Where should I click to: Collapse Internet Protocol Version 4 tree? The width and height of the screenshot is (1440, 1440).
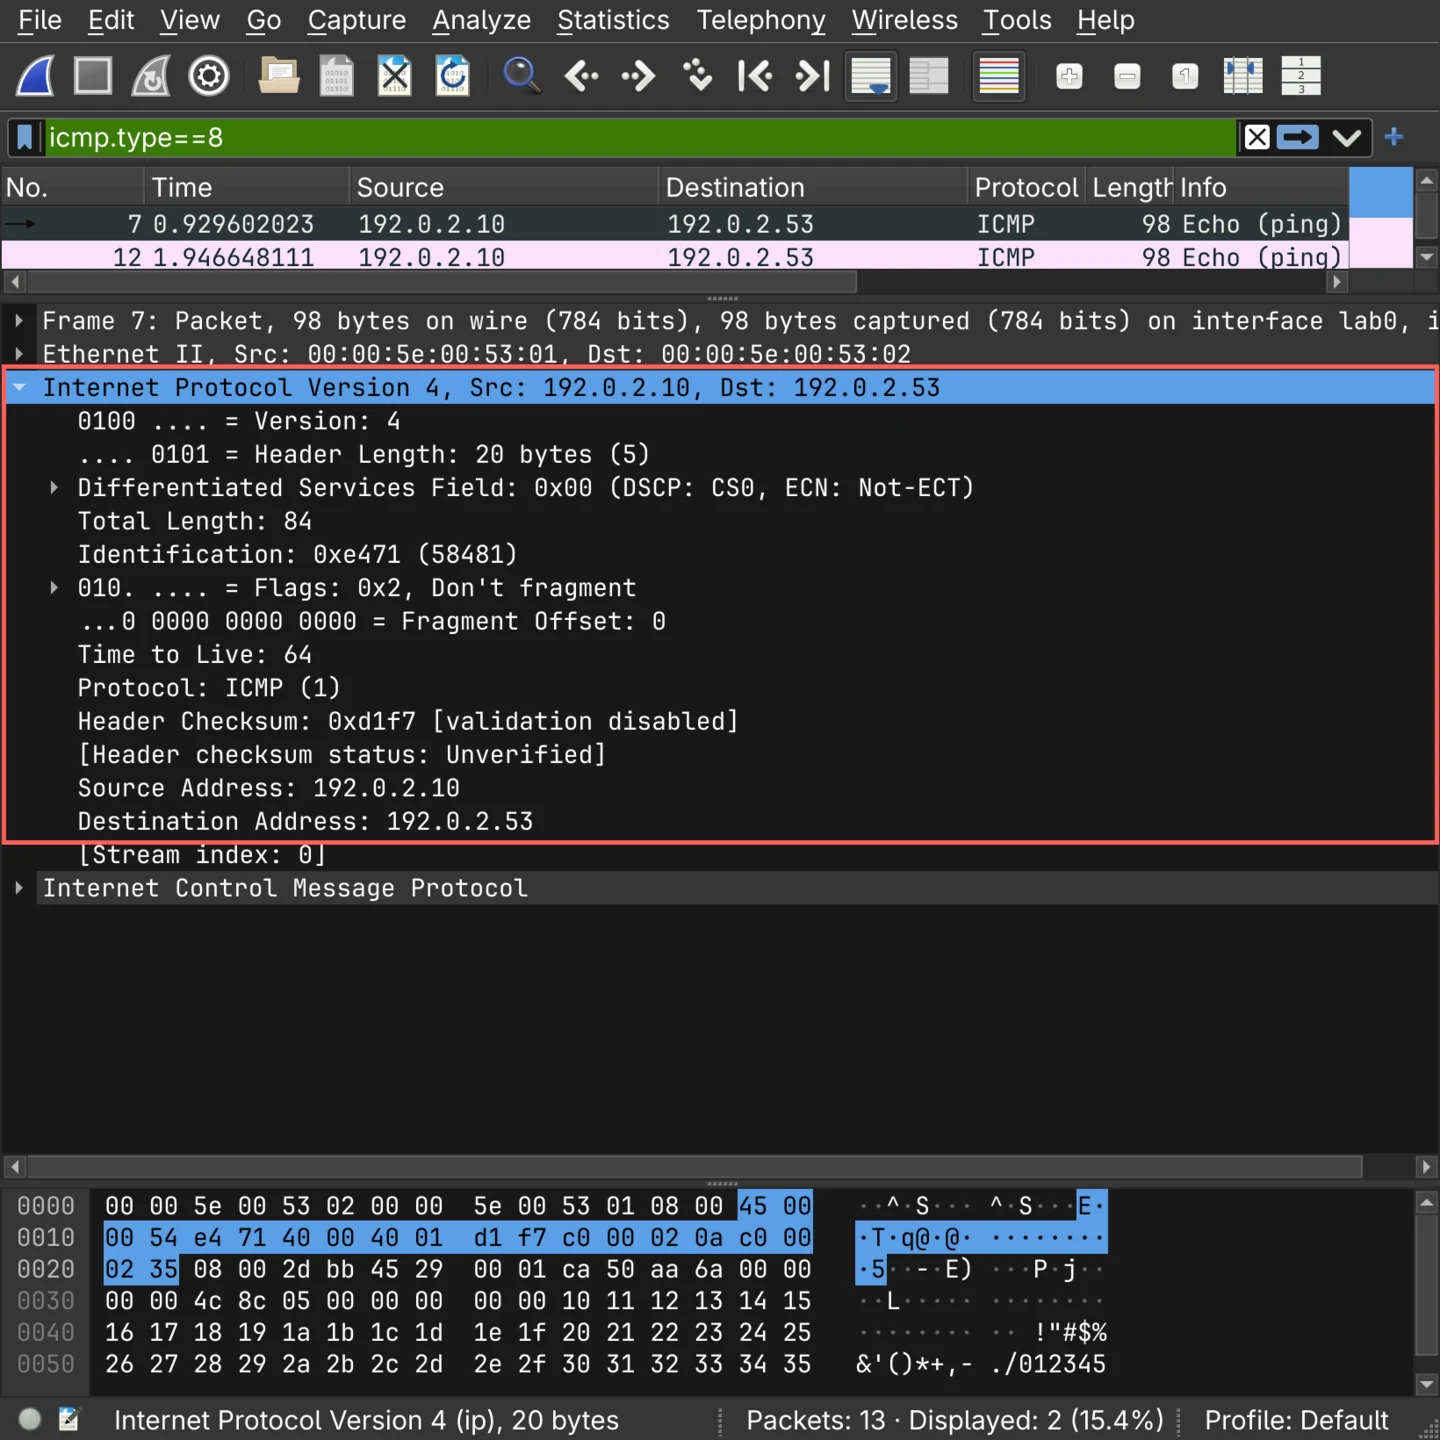coord(19,387)
